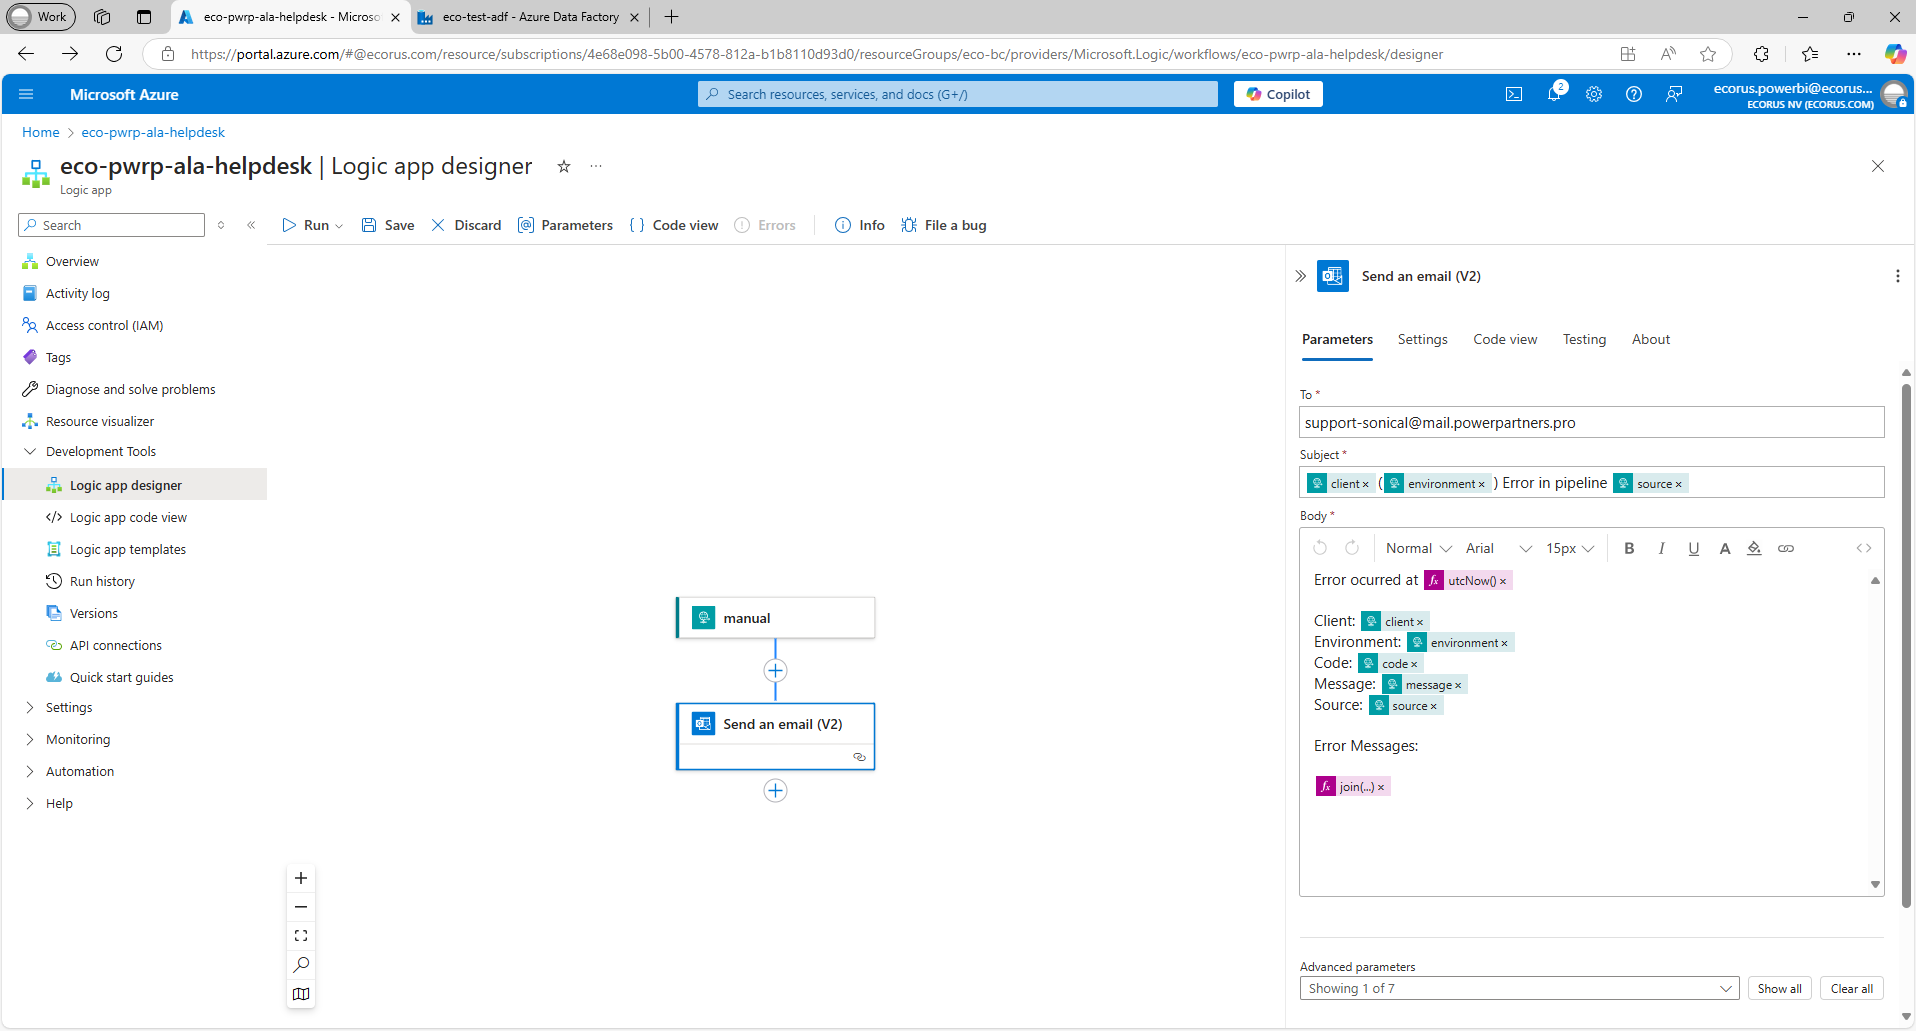
Task: Favorite the eco-pwrp-ala-helpdesk resource
Action: tap(564, 166)
